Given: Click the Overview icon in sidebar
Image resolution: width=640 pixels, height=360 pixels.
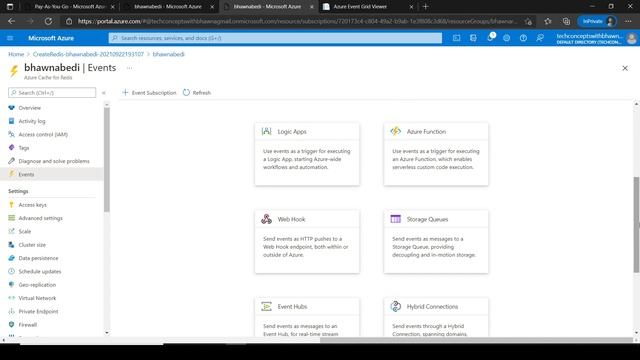Looking at the screenshot, I should pyautogui.click(x=11, y=108).
